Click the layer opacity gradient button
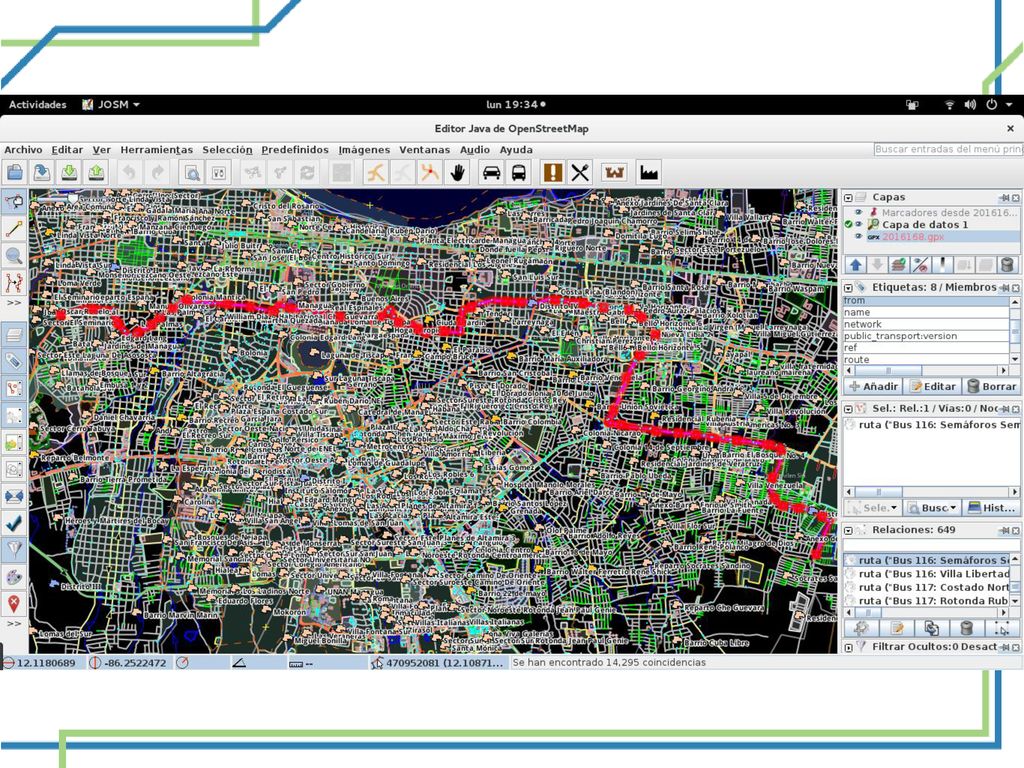 942,264
